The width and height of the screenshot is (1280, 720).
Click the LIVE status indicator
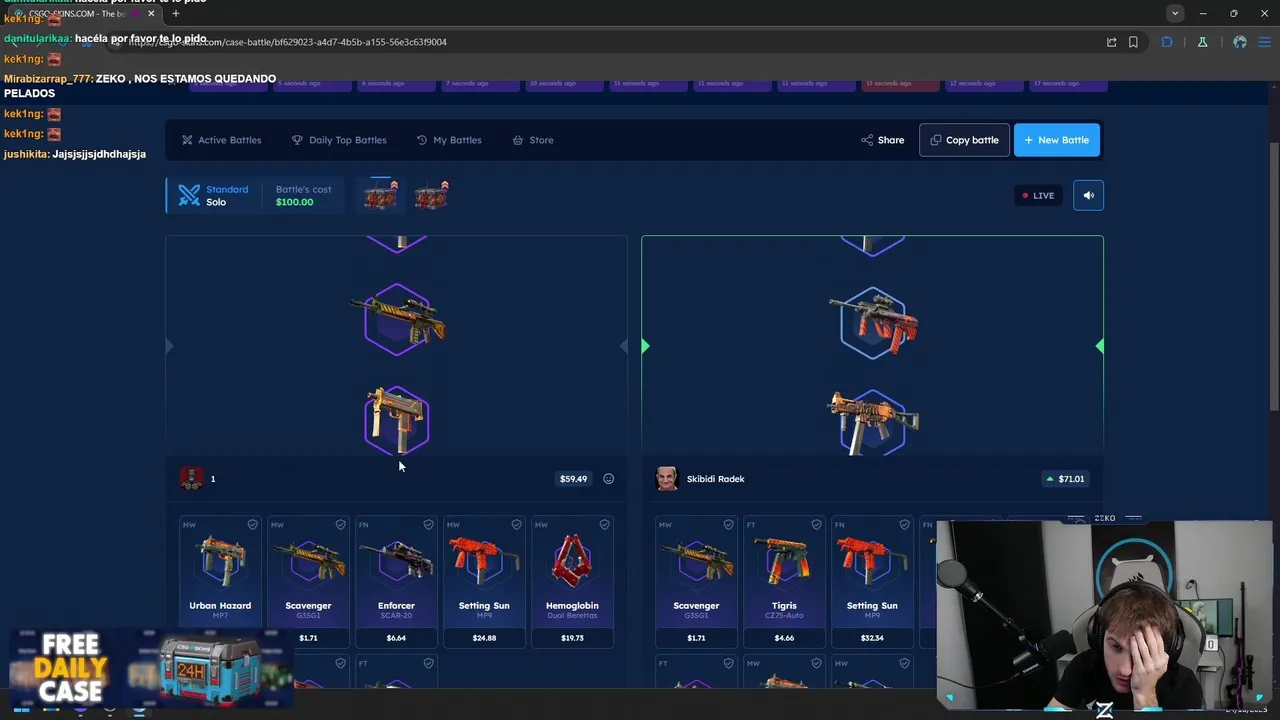click(x=1038, y=196)
